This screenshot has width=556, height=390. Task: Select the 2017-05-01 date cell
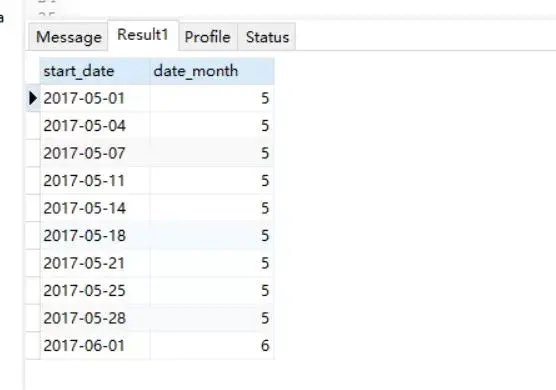pos(95,99)
